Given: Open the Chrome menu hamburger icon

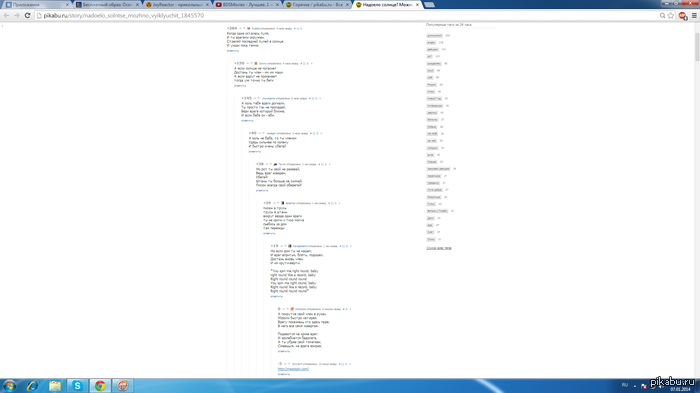Looking at the screenshot, I should click(x=694, y=15).
